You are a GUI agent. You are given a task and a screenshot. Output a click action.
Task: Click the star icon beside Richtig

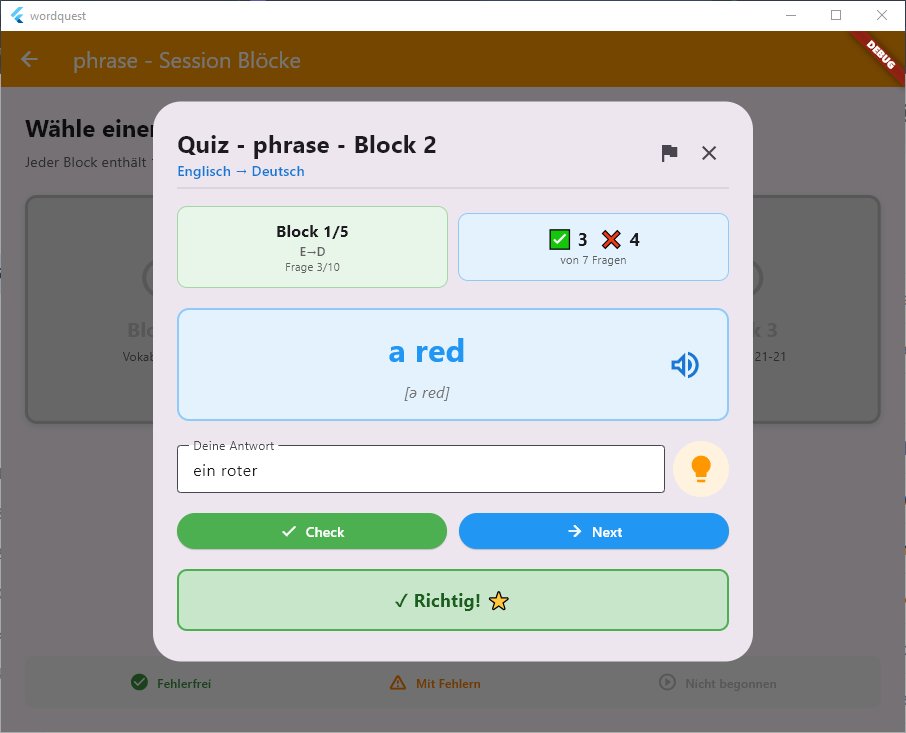(x=499, y=601)
